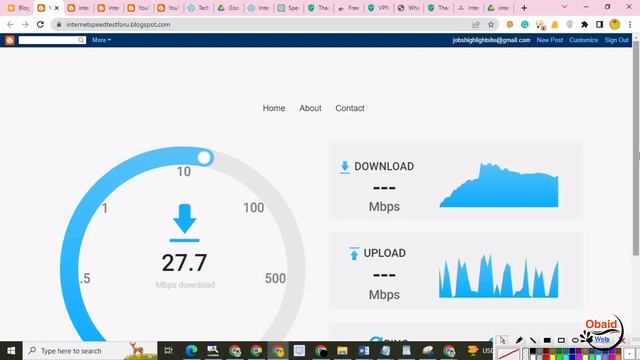Image resolution: width=640 pixels, height=360 pixels.
Task: Open the Home page link
Action: 274,108
